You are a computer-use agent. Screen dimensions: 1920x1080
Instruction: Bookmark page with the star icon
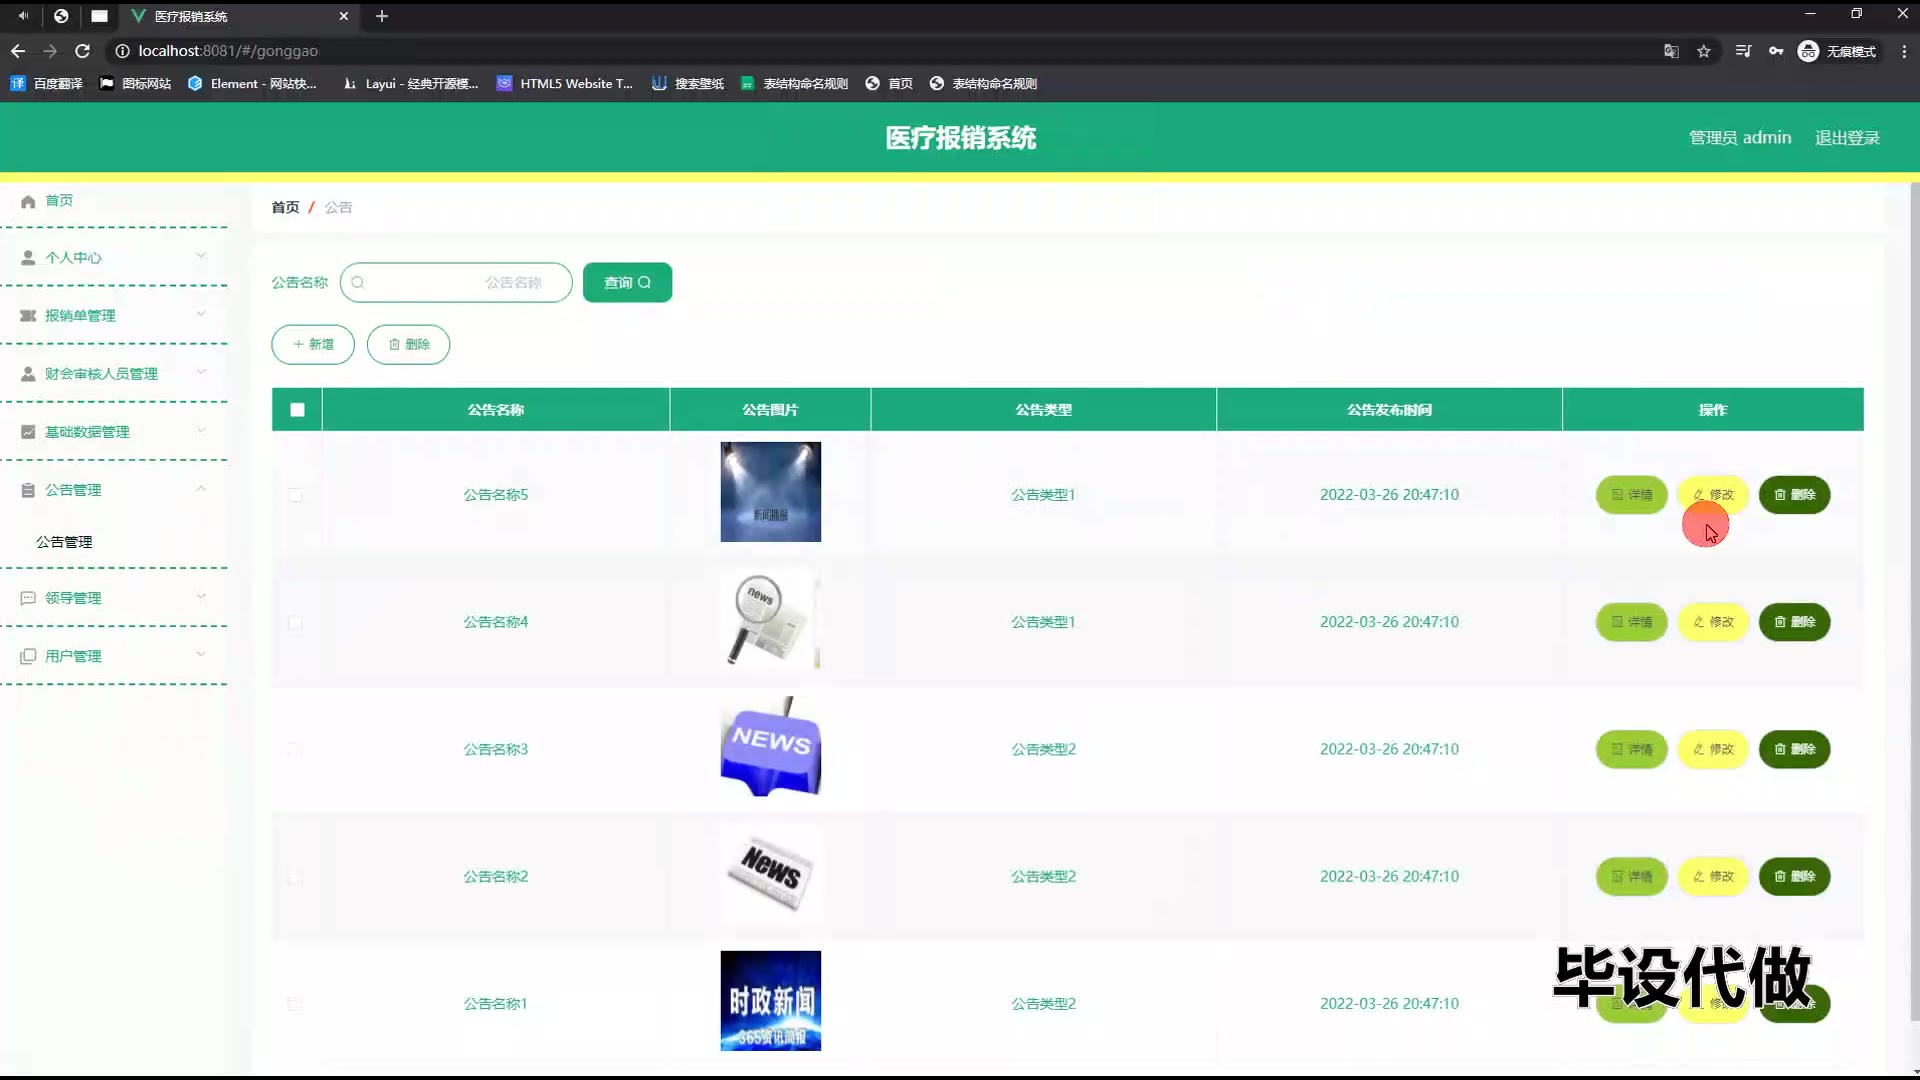pos(1704,51)
